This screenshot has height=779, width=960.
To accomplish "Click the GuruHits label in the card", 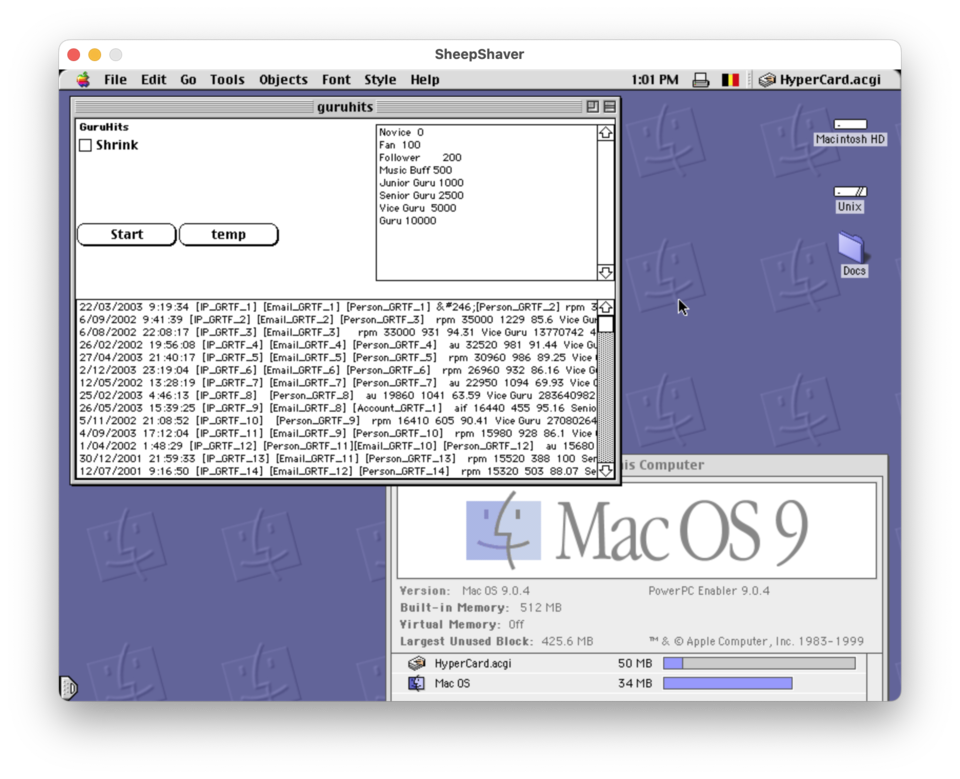I will (104, 127).
